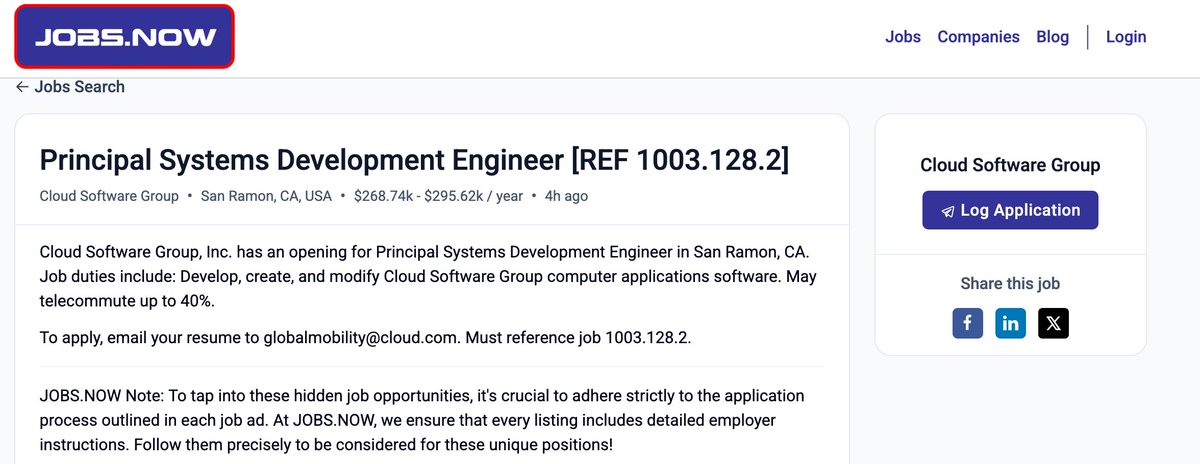This screenshot has width=1200, height=464.
Task: Open the Jobs nav link
Action: [903, 37]
